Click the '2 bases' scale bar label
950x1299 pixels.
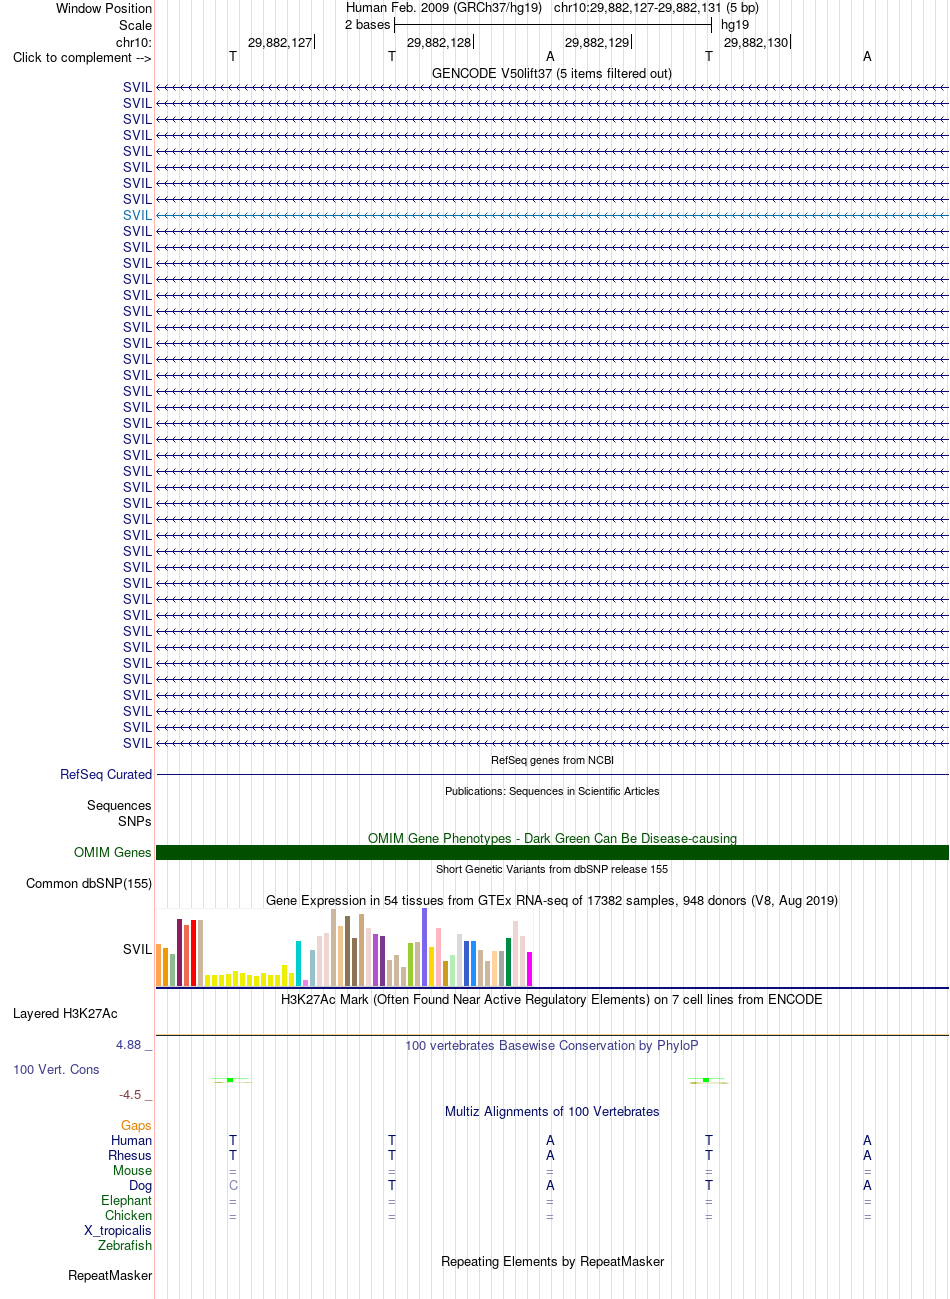(x=367, y=24)
